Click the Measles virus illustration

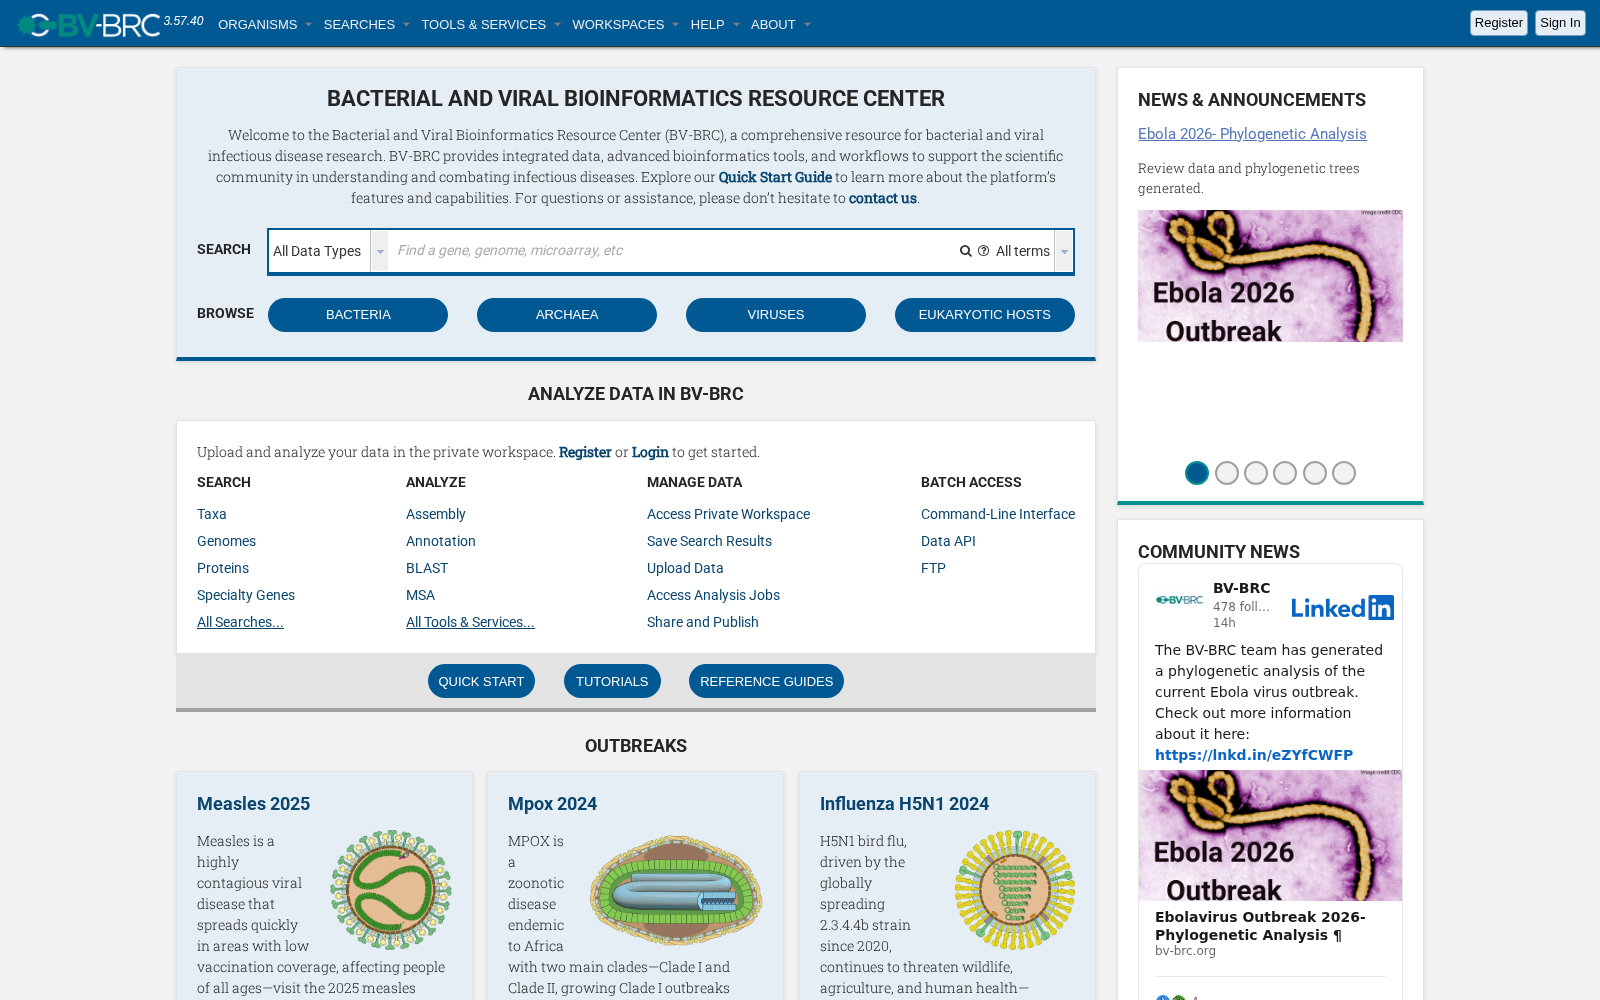tap(391, 889)
